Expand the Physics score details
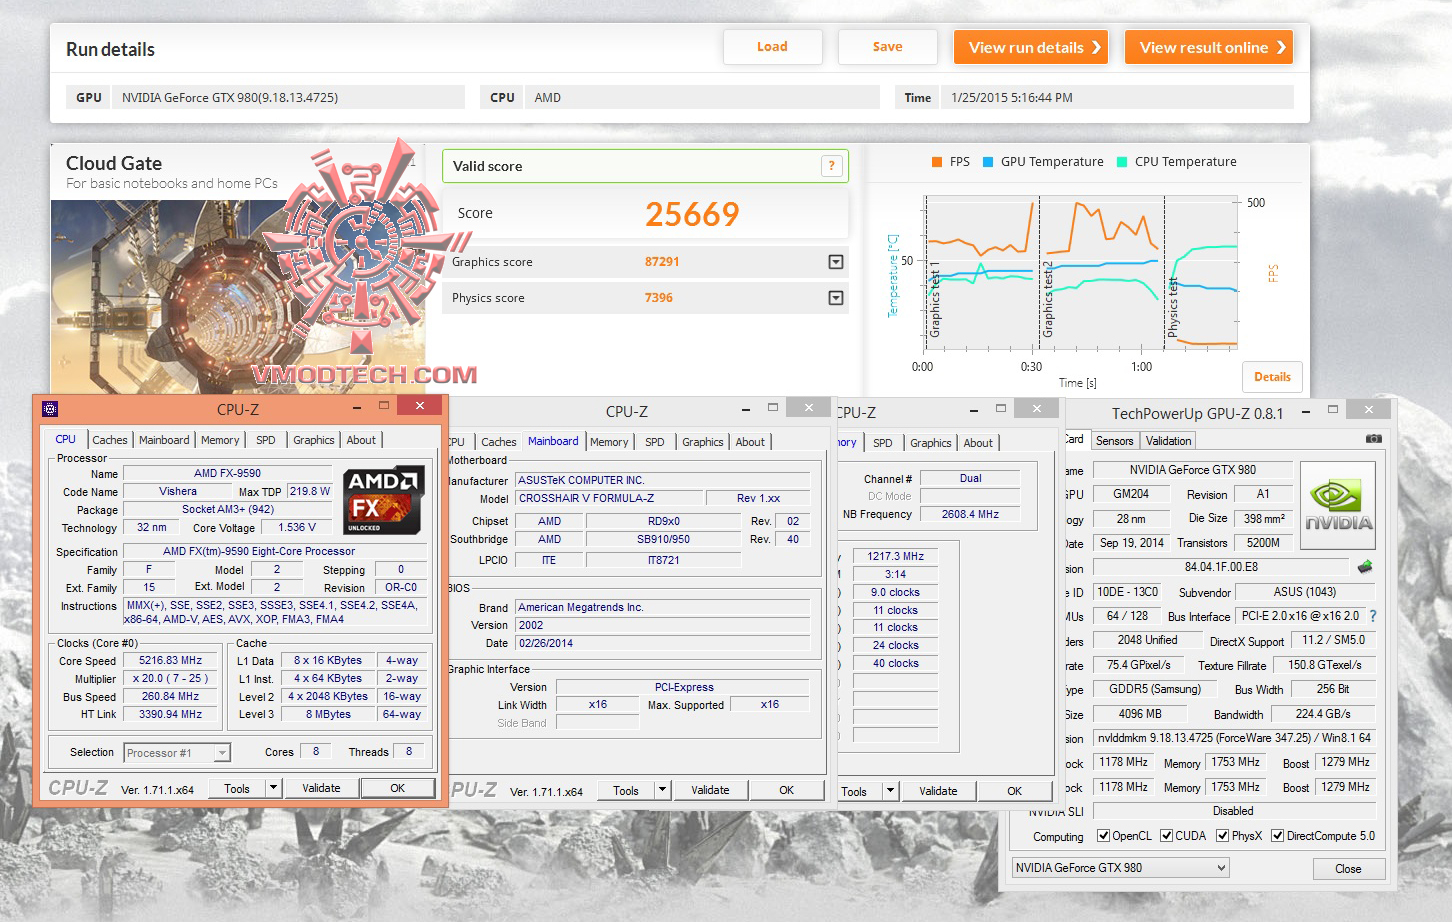 [836, 298]
